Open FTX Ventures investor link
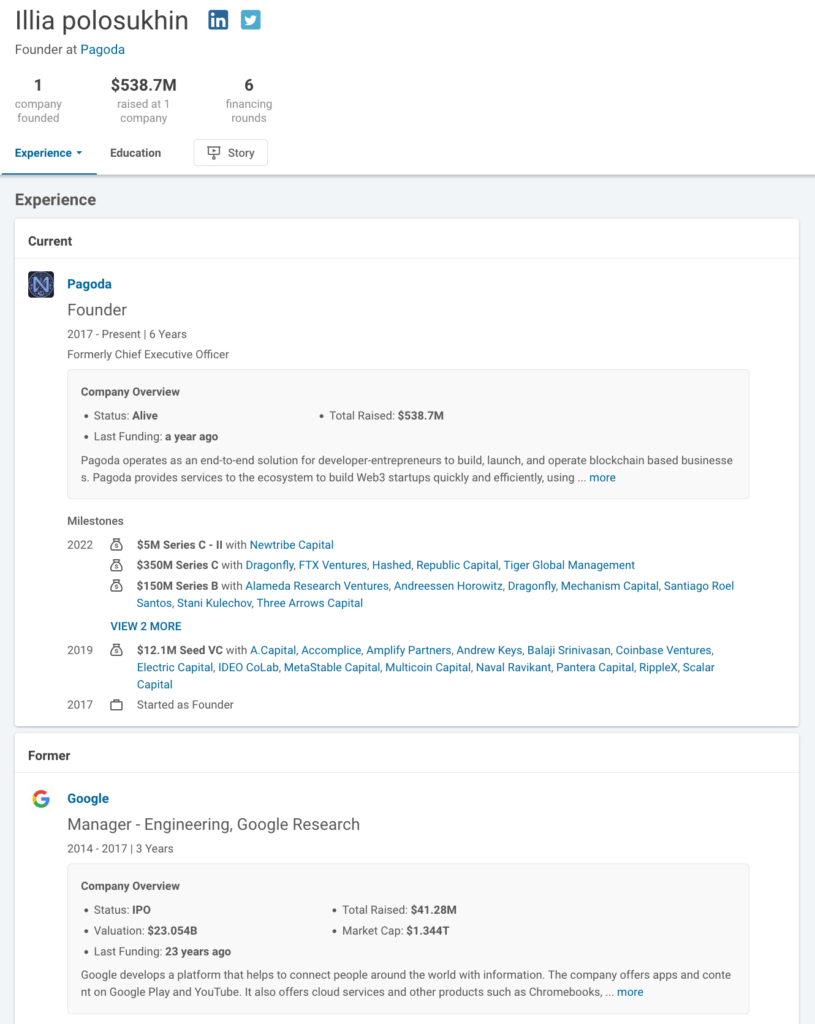 tap(332, 565)
